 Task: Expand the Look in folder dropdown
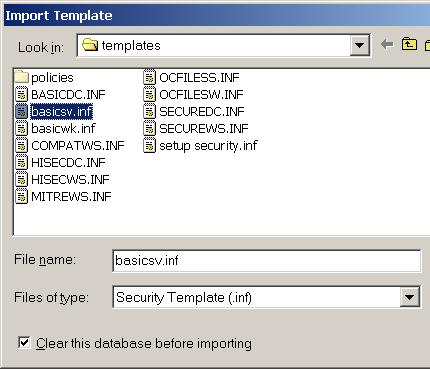[x=359, y=45]
